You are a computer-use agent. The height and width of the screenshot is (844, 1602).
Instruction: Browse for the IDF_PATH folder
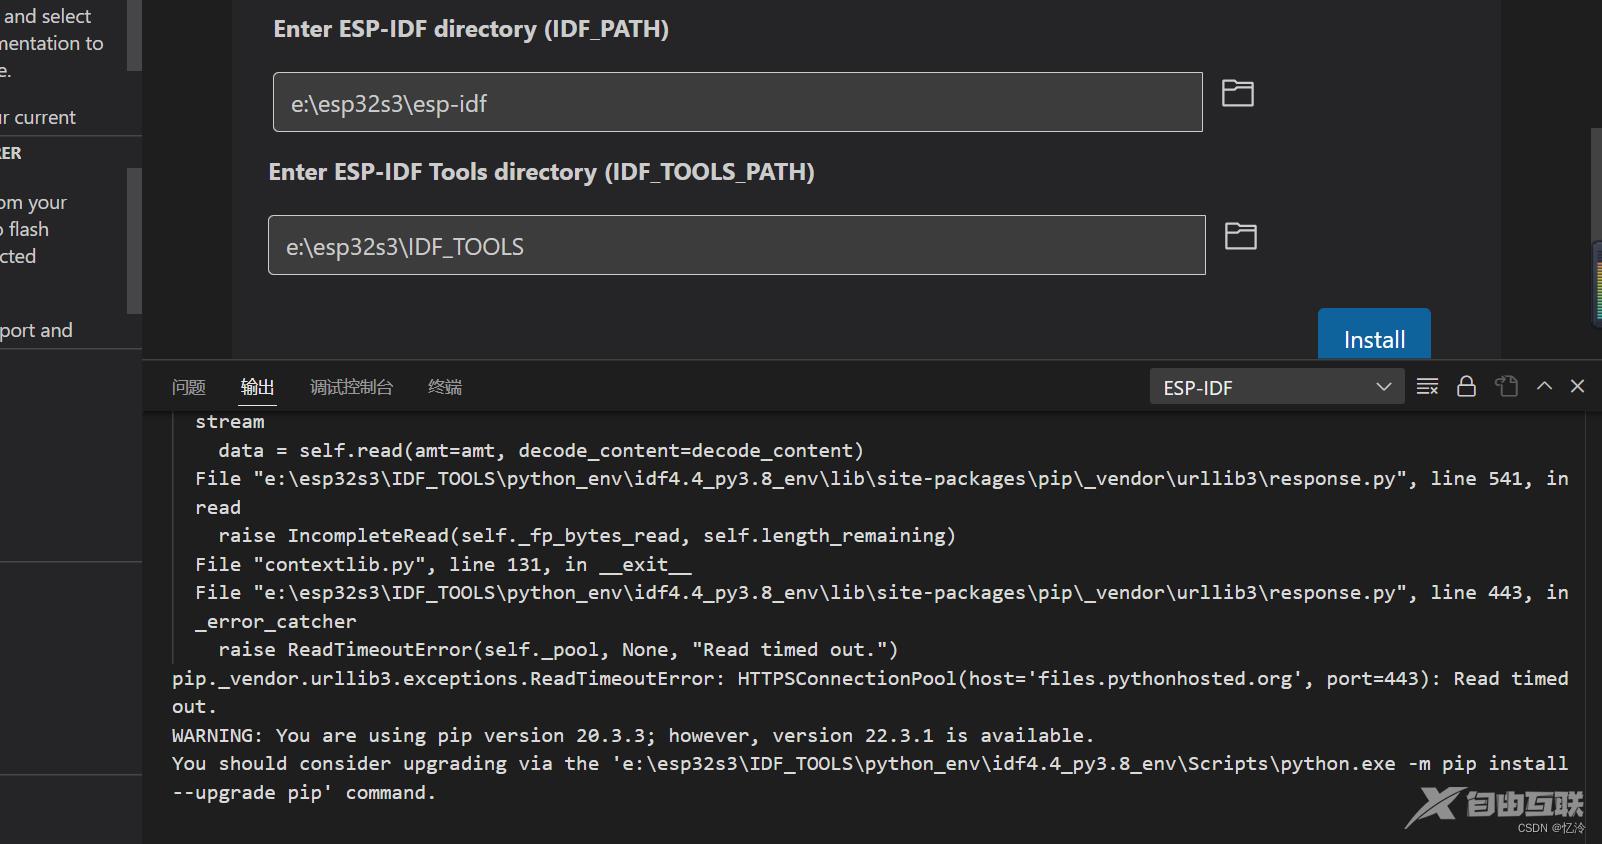[1237, 94]
